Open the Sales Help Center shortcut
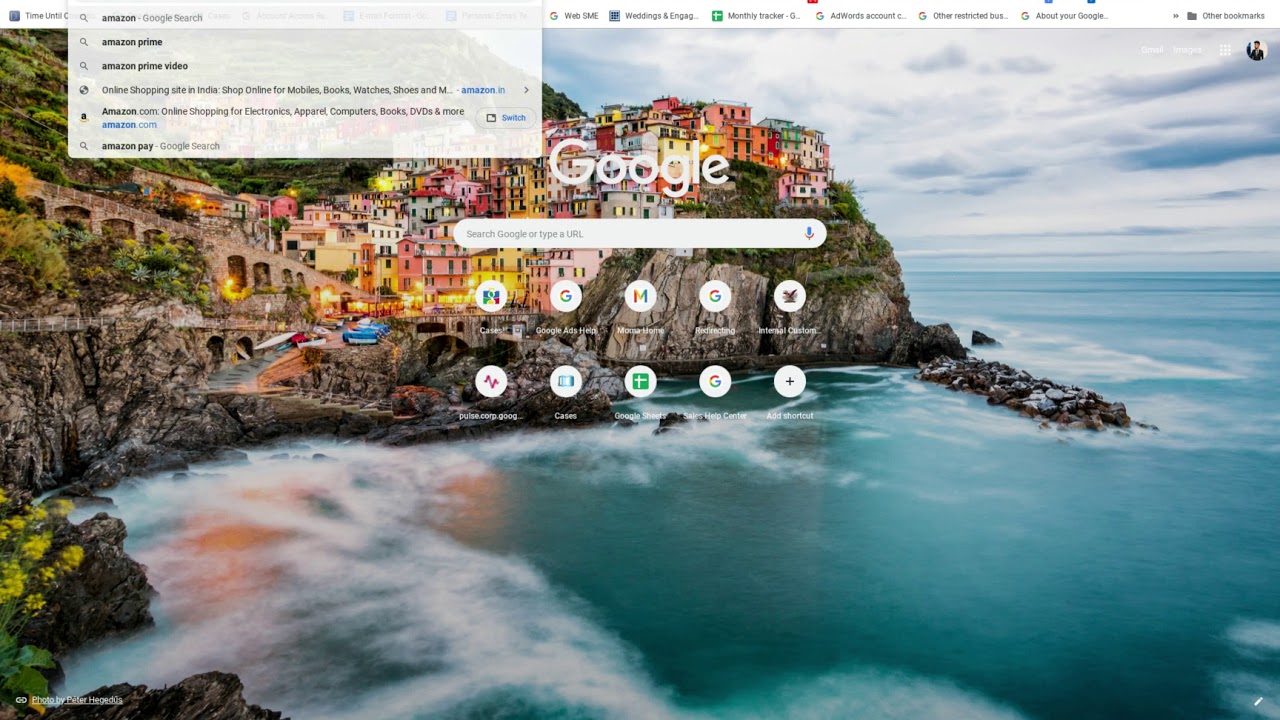This screenshot has height=720, width=1280. tap(715, 393)
